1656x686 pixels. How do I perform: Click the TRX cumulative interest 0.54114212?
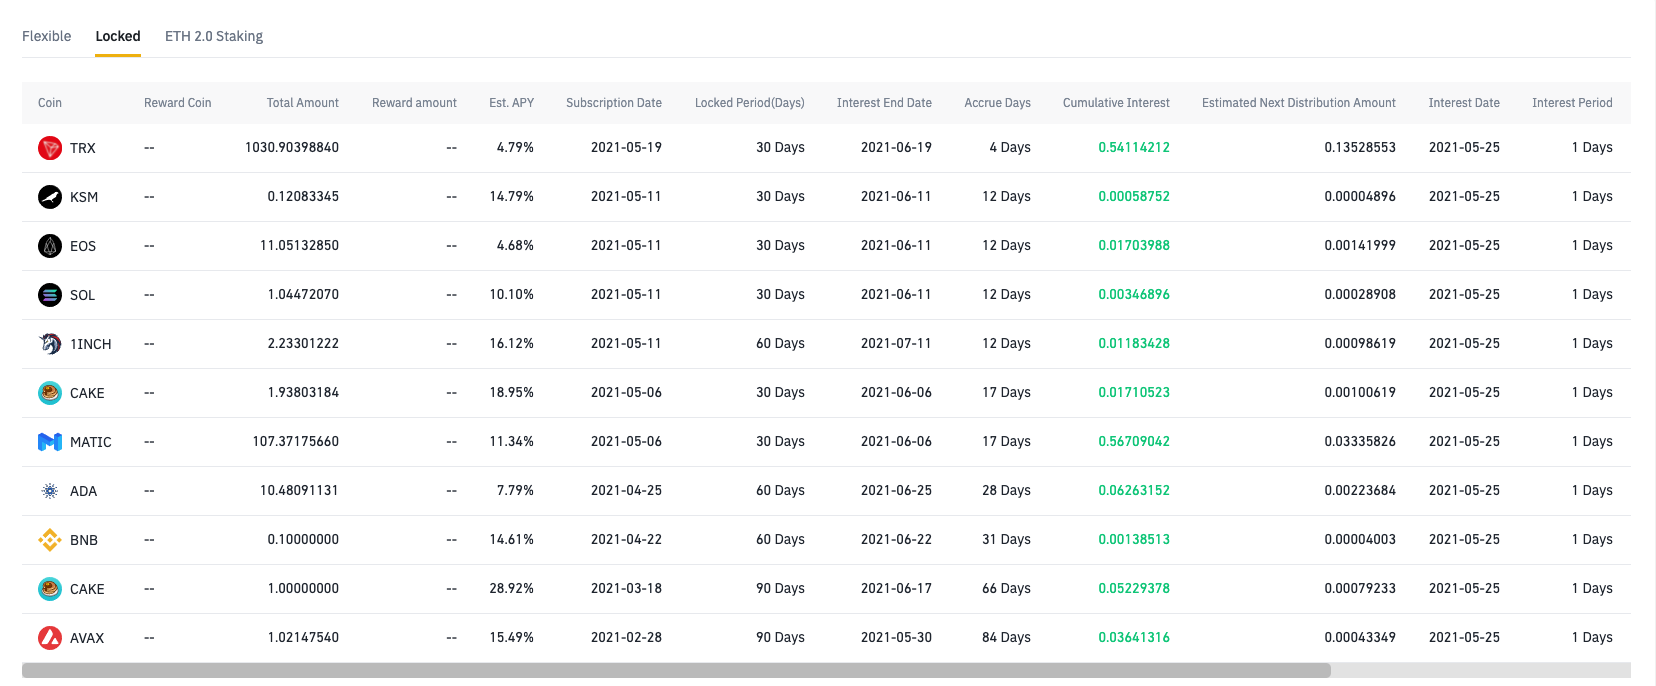pyautogui.click(x=1134, y=147)
